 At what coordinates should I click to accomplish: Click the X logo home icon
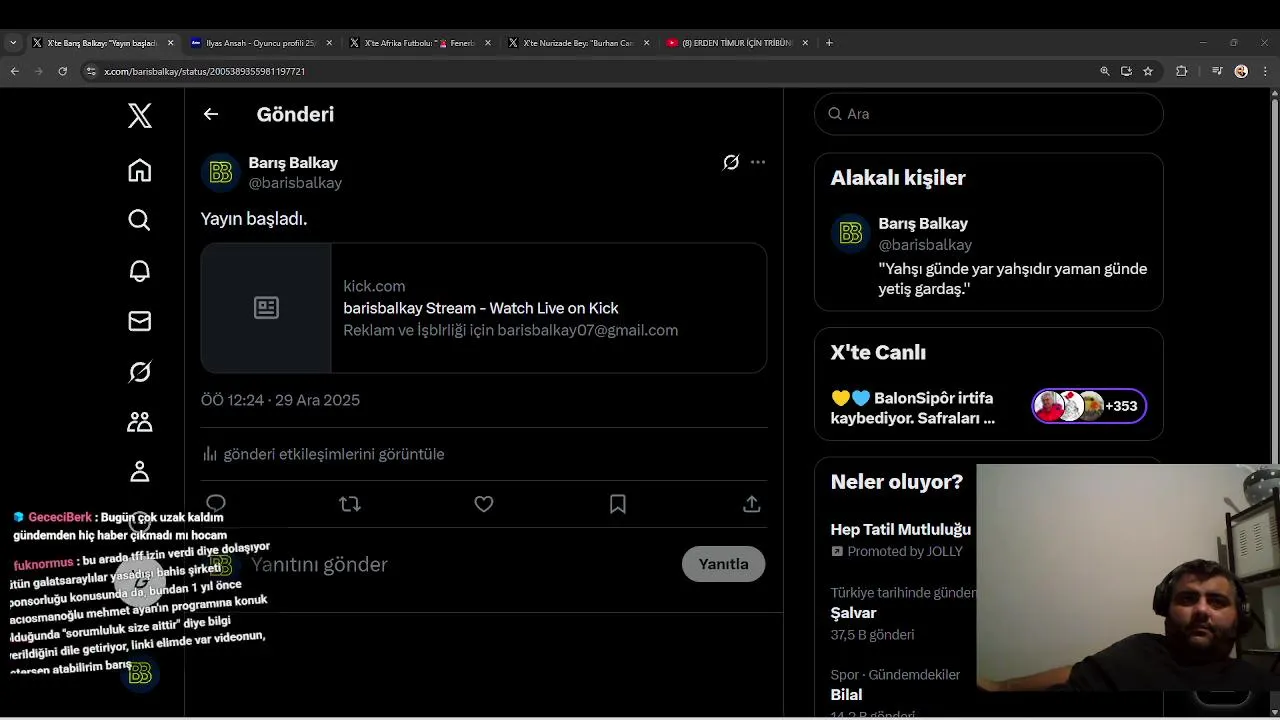(x=140, y=115)
